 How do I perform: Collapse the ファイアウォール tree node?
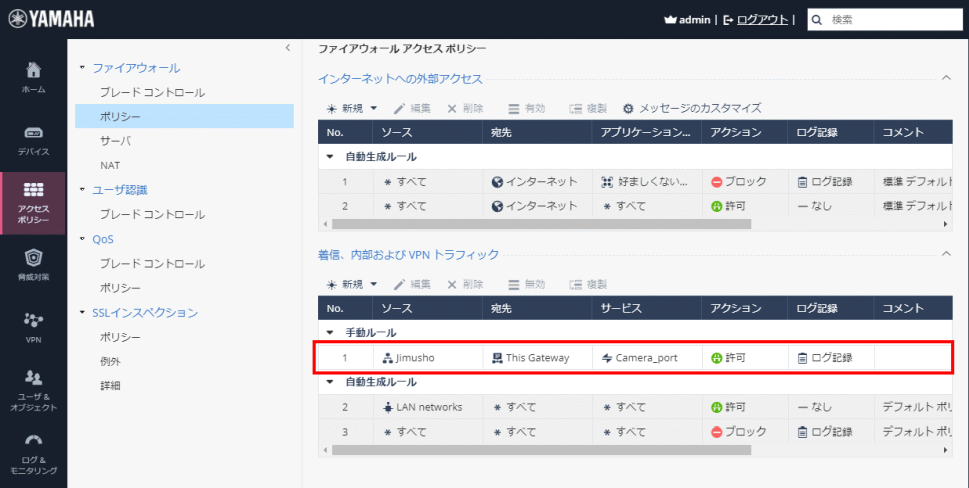click(82, 68)
